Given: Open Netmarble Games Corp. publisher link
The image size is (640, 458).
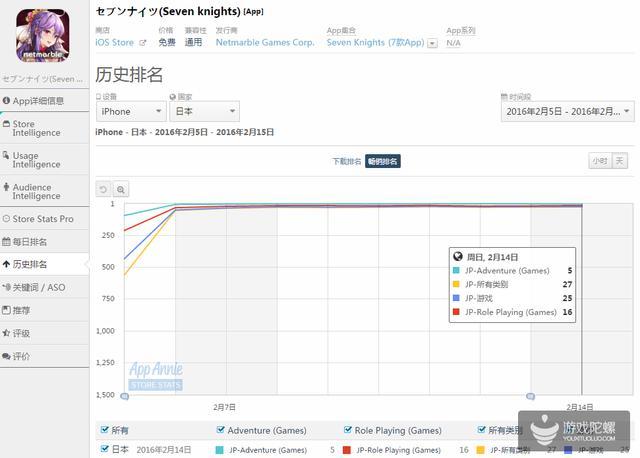Looking at the screenshot, I should 265,42.
